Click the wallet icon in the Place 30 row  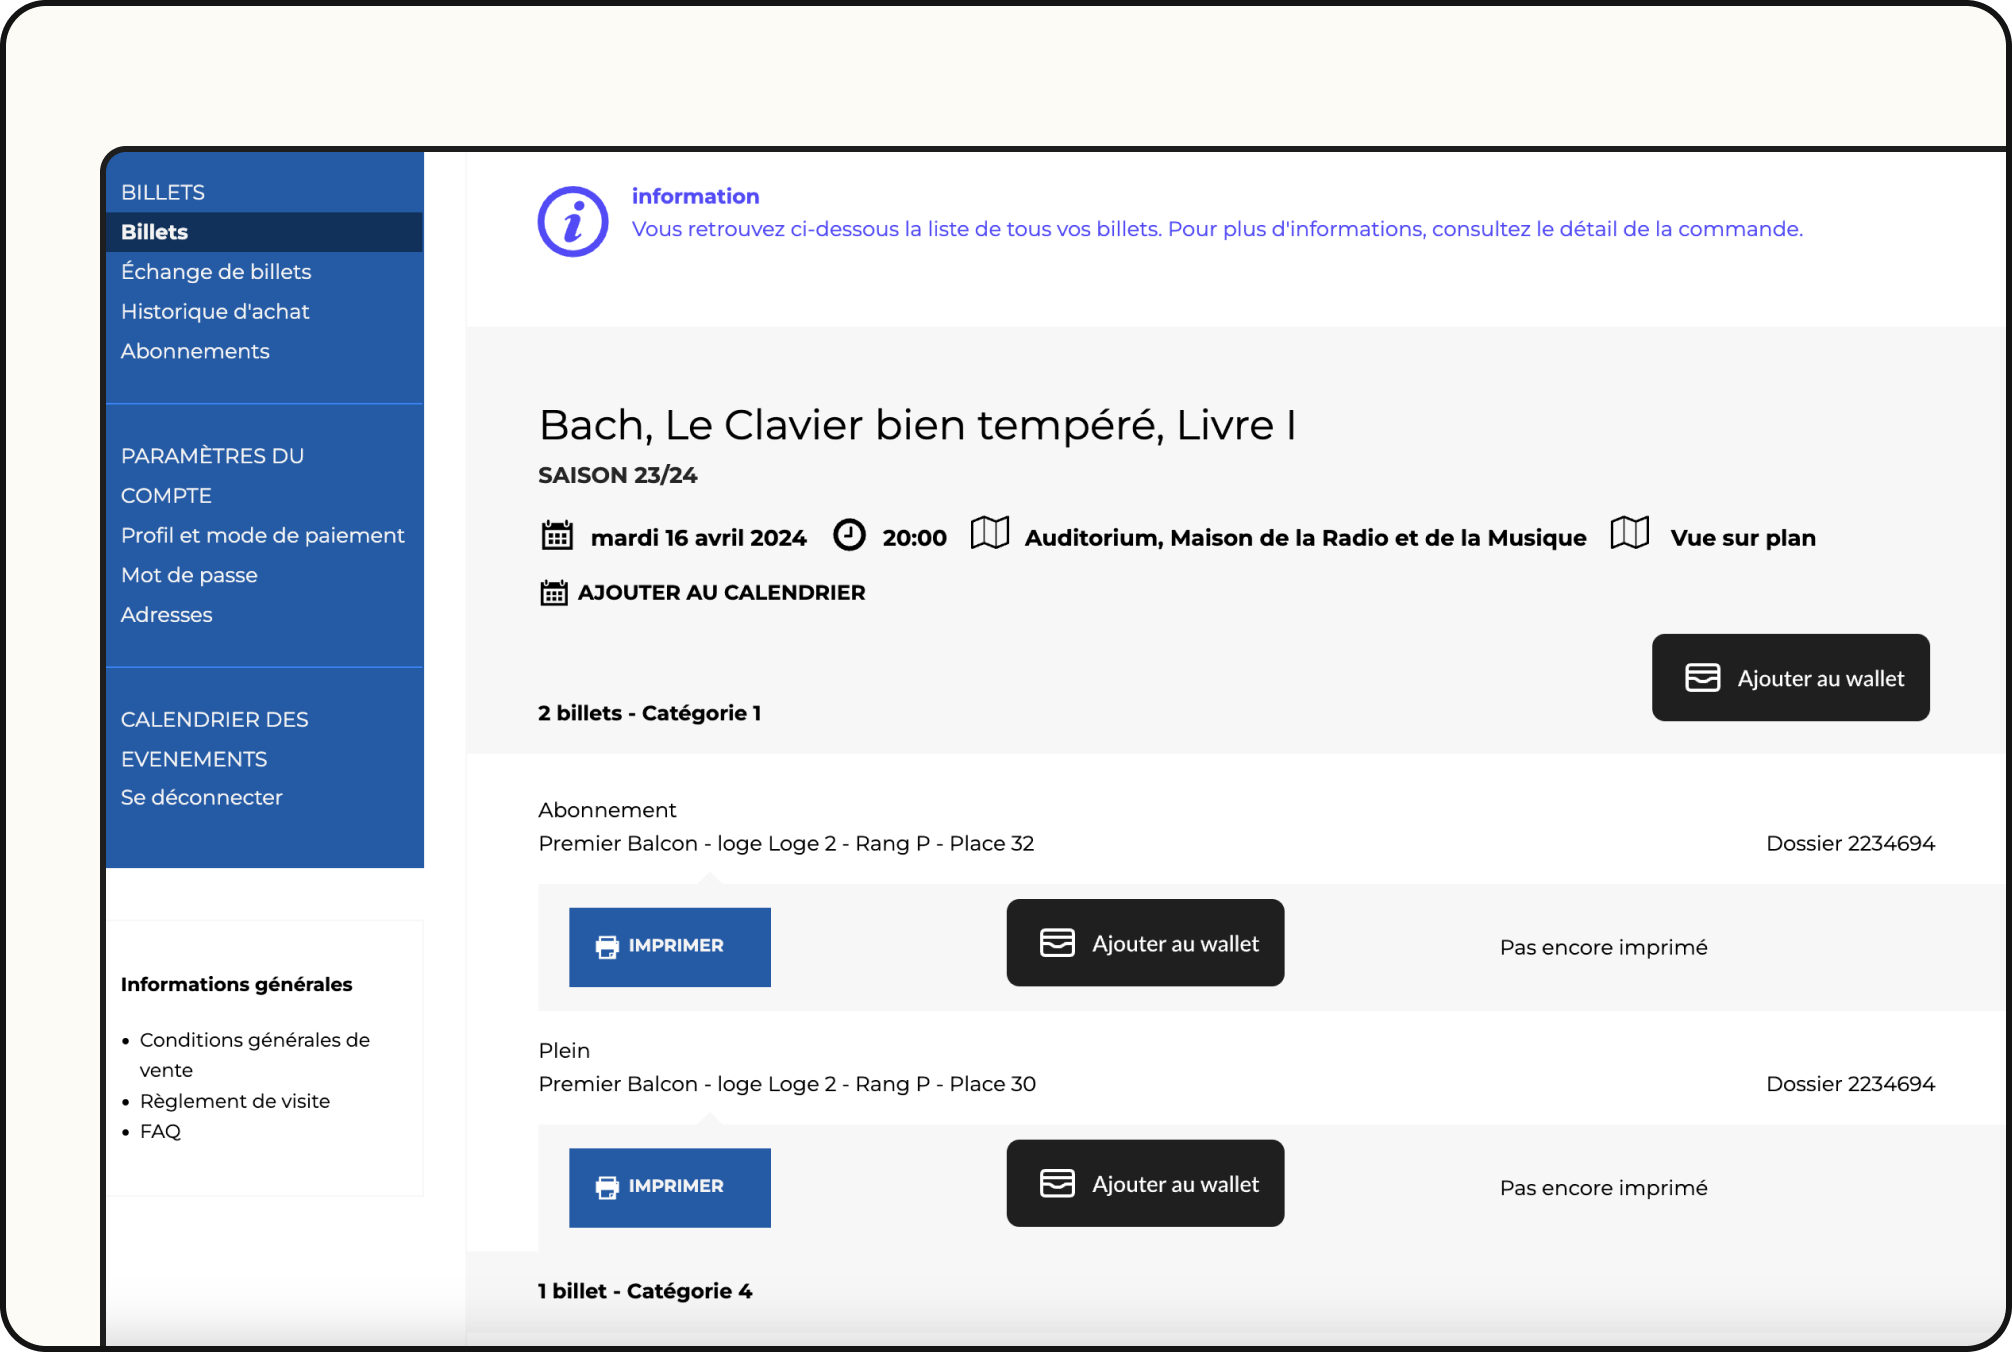tap(1057, 1183)
